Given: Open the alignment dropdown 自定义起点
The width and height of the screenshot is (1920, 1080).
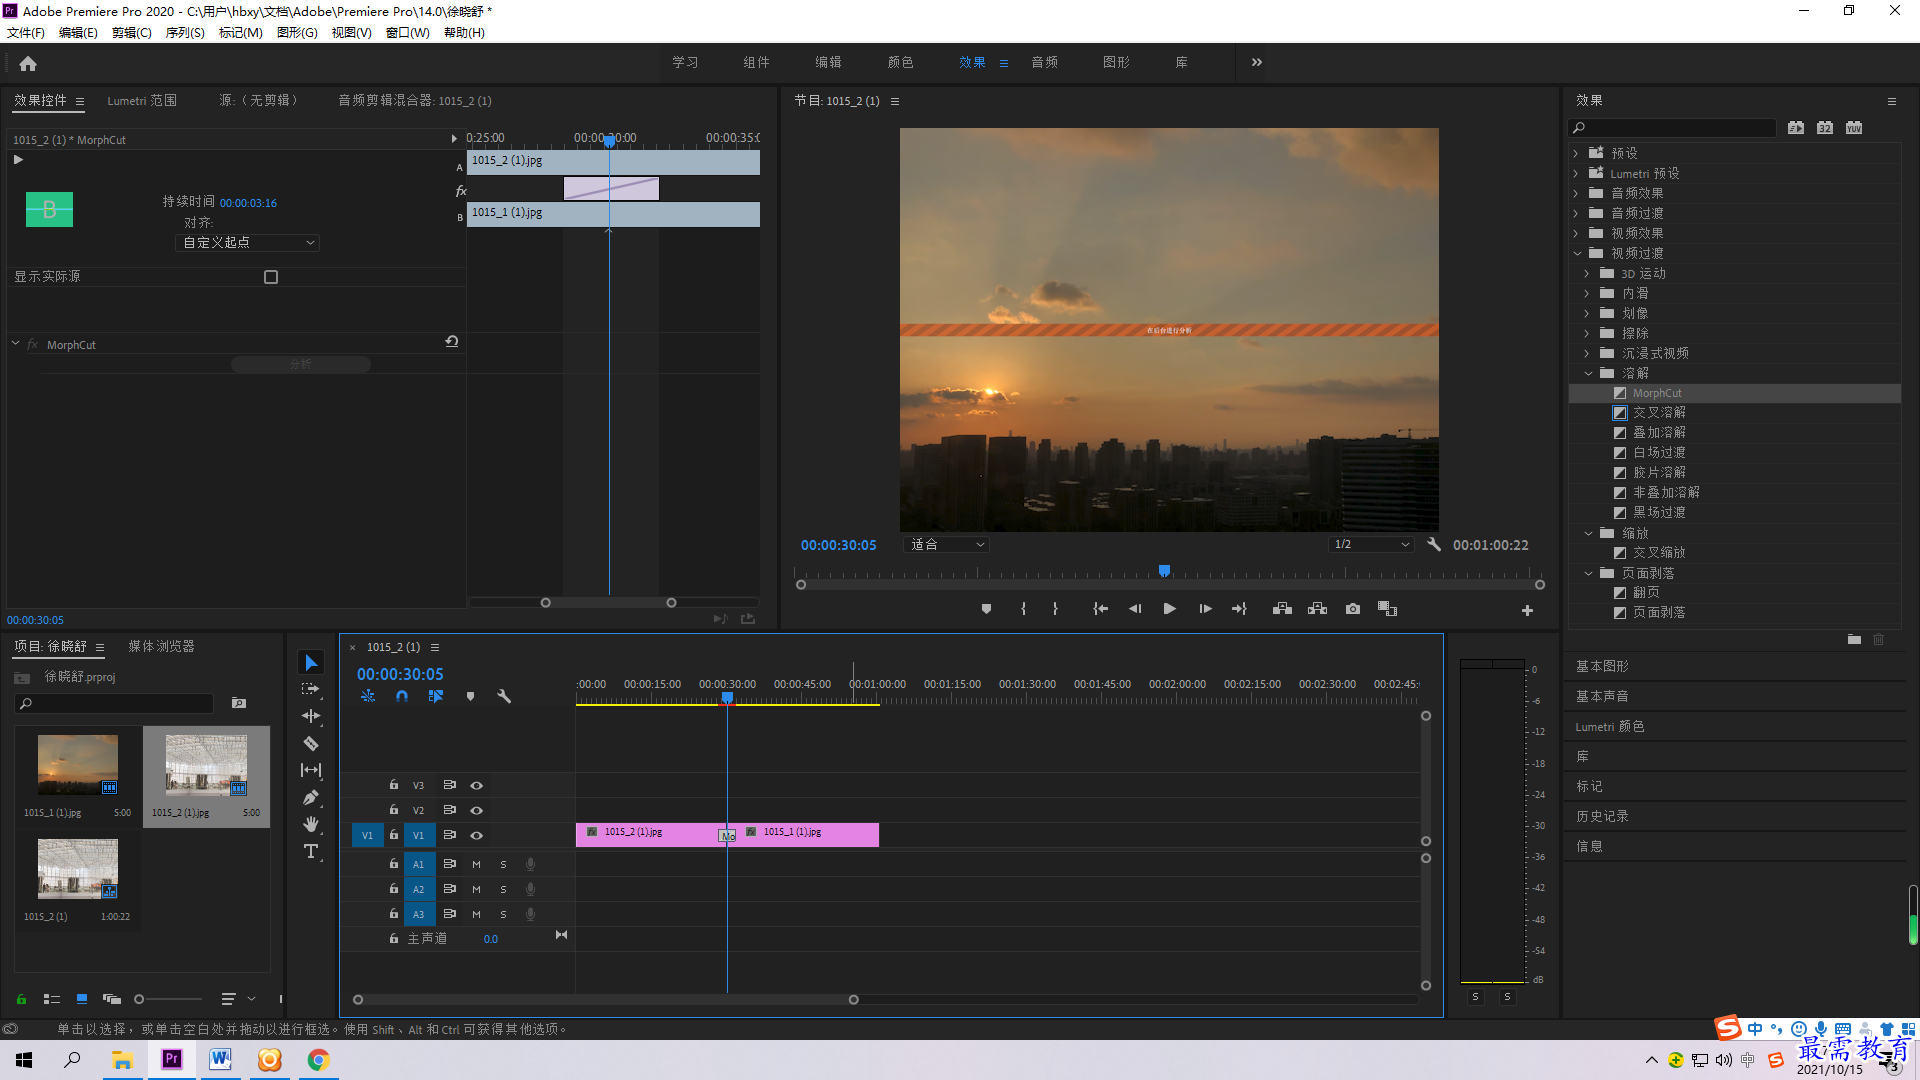Looking at the screenshot, I should [247, 243].
